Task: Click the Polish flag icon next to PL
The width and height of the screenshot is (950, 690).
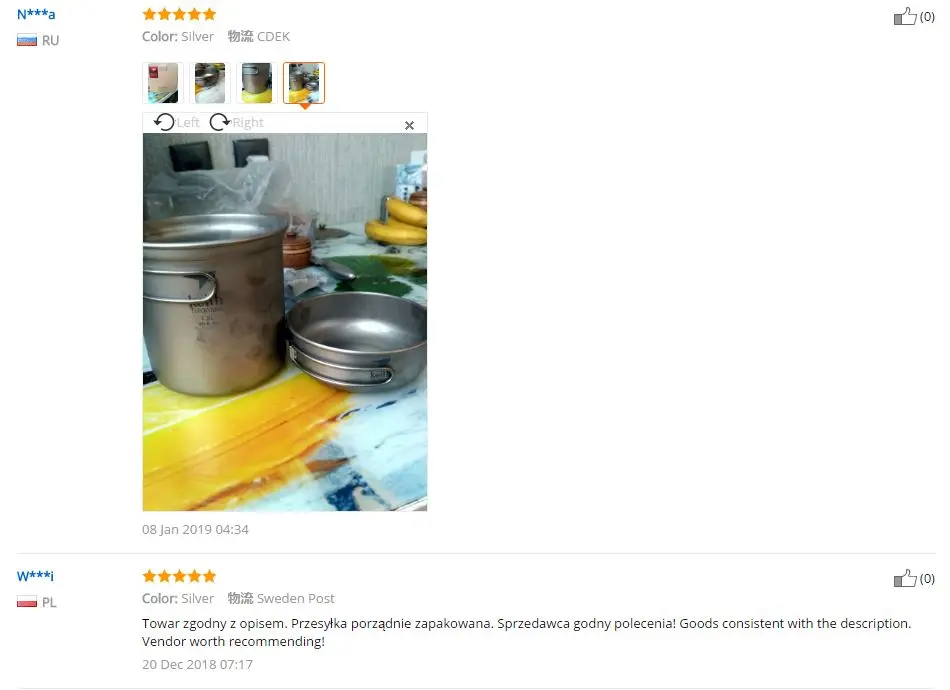Action: coord(27,602)
